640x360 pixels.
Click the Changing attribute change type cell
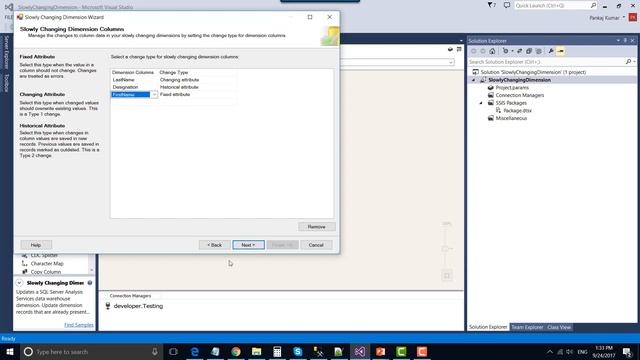pyautogui.click(x=197, y=80)
